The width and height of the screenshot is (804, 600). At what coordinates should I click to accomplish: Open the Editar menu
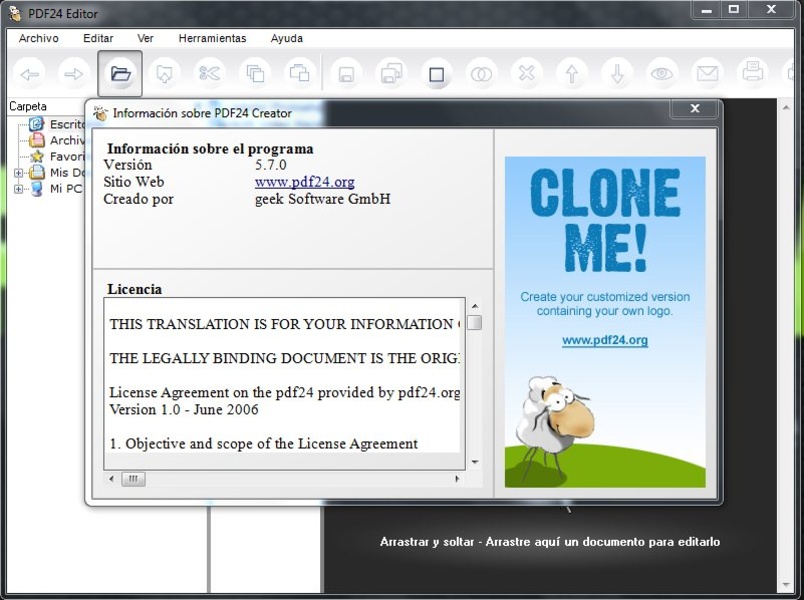tap(98, 38)
